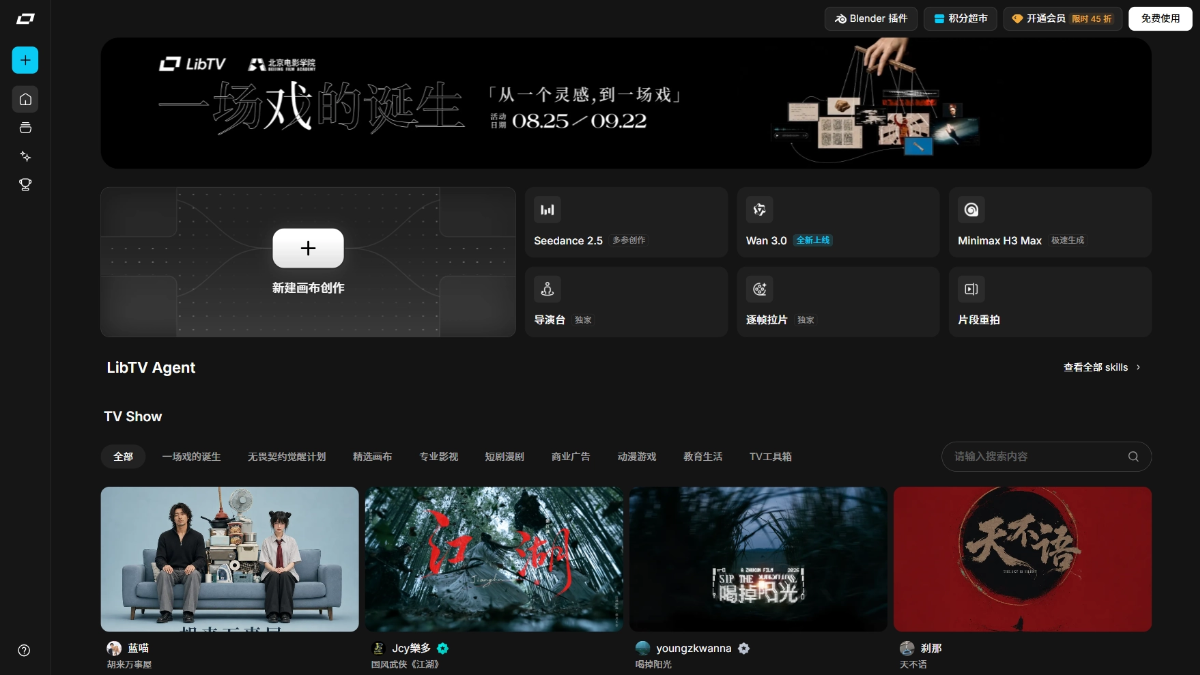Click the LibTV Agent heading
The height and width of the screenshot is (675, 1200).
click(151, 368)
